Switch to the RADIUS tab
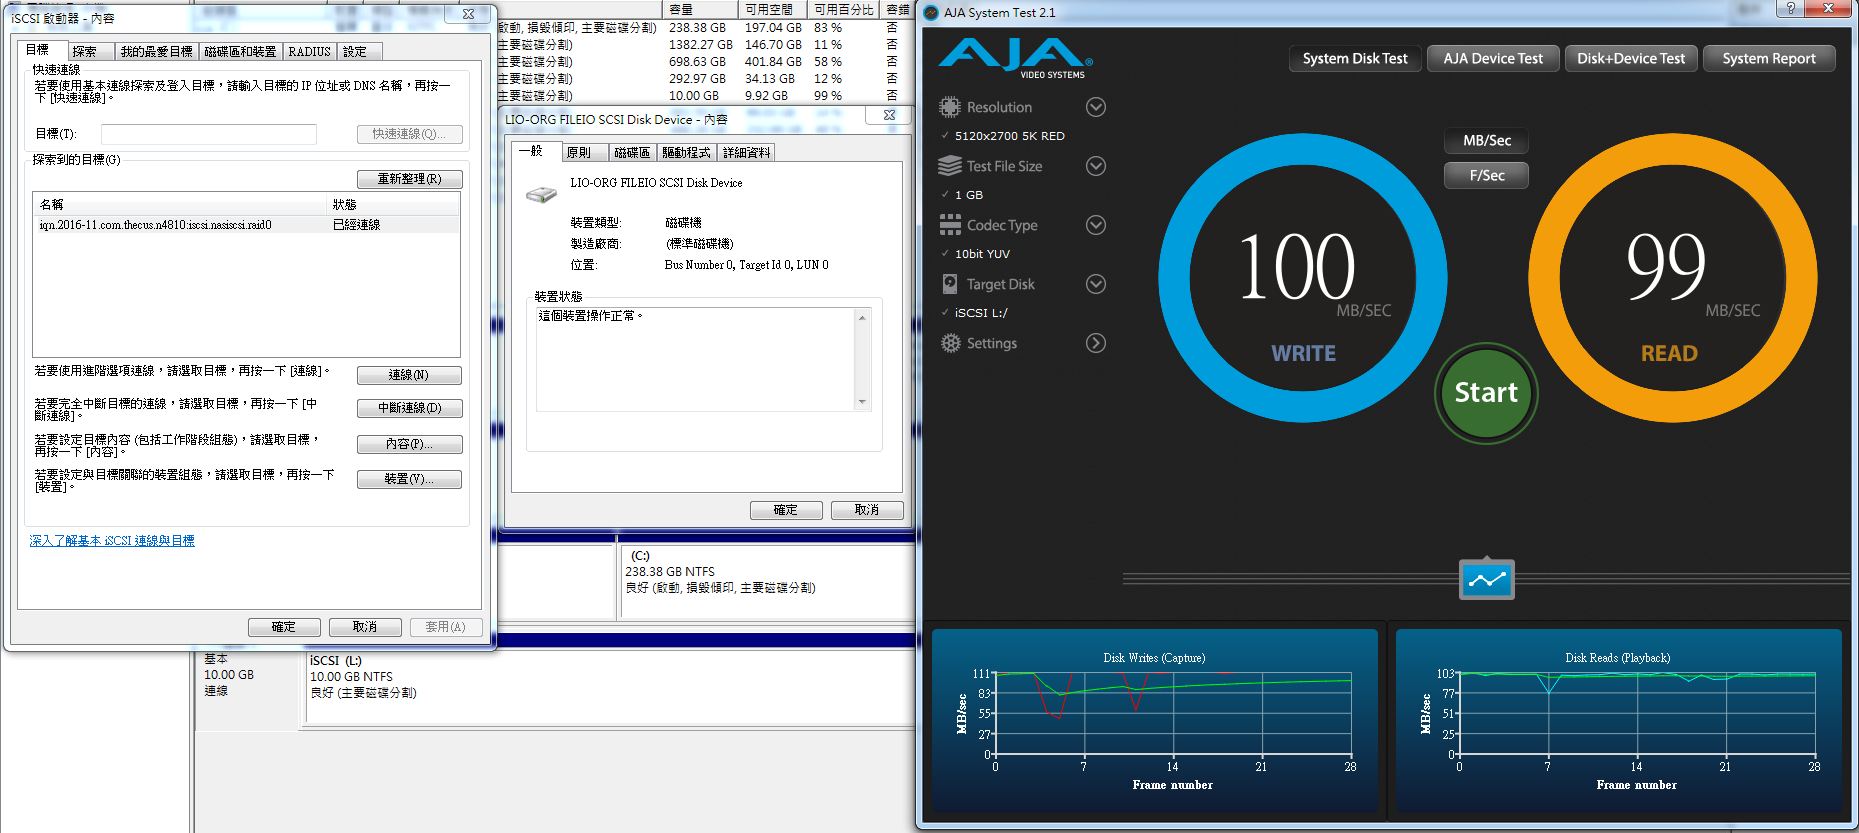This screenshot has width=1859, height=833. 309,51
